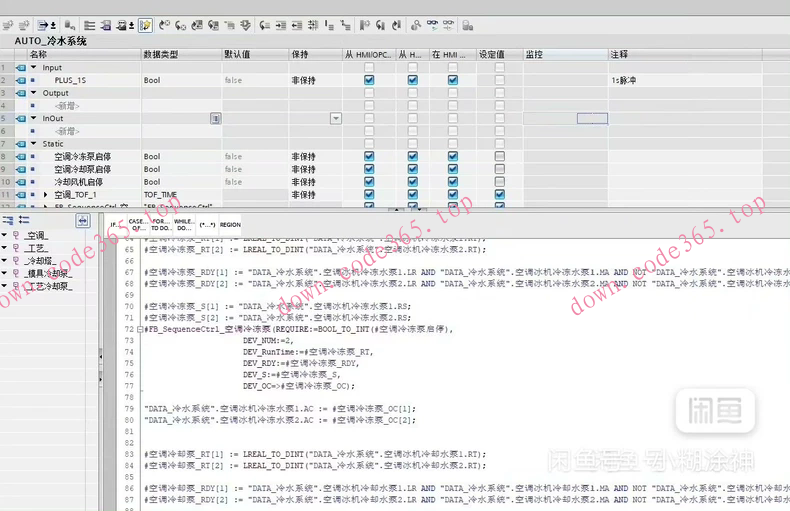Select the _工艺冷却泵_ region in the tree
The image size is (790, 511).
click(x=48, y=286)
